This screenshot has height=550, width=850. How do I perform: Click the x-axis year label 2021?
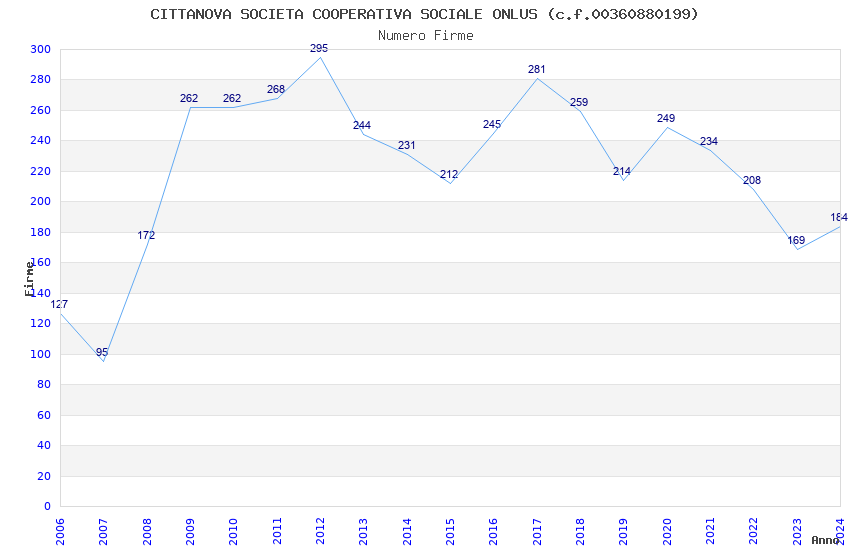710,531
